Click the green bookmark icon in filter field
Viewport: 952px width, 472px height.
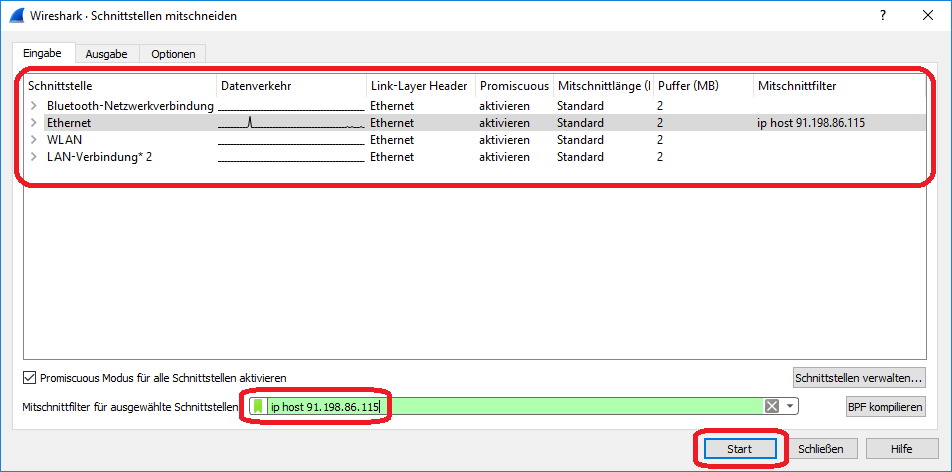[260, 406]
